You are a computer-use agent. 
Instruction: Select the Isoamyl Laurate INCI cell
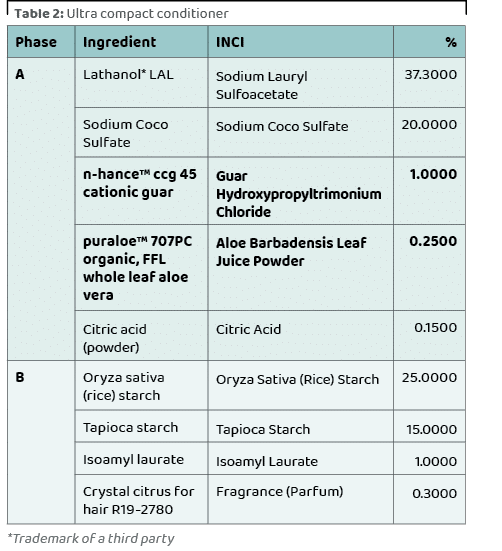click(301, 459)
